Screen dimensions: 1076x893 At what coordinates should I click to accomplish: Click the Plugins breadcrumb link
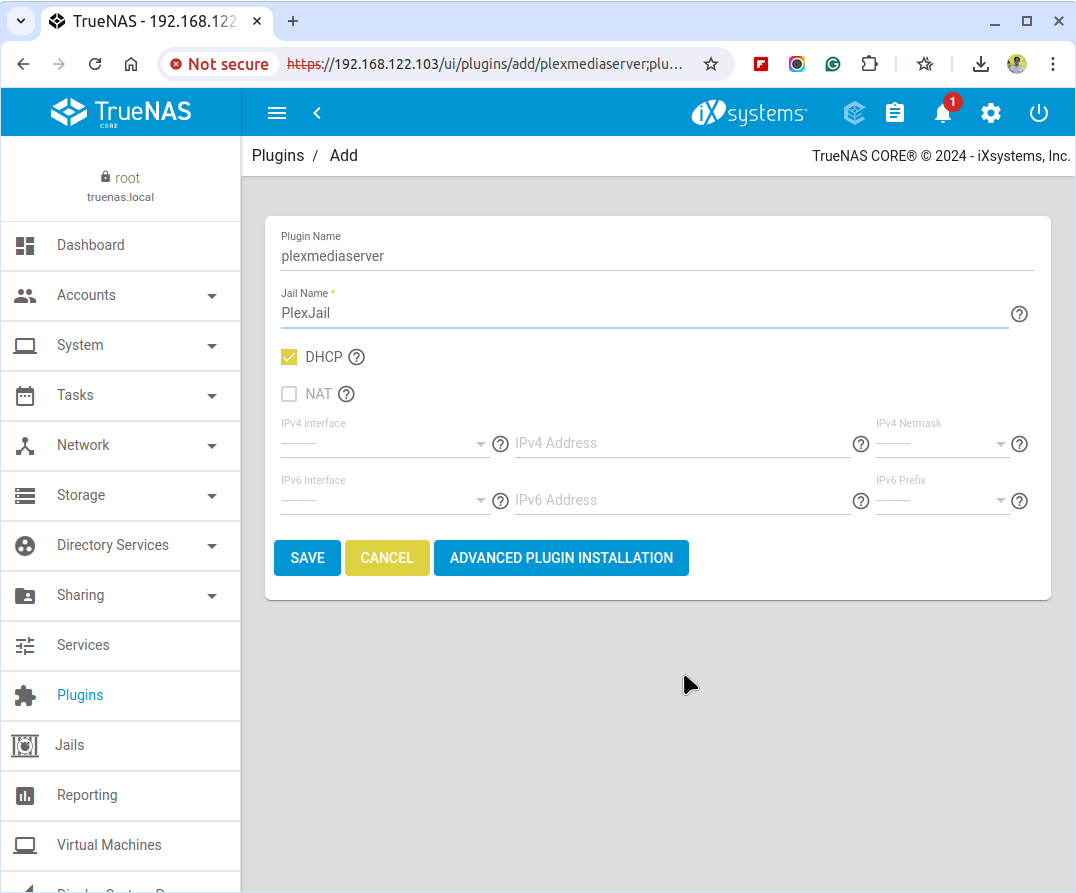(278, 156)
